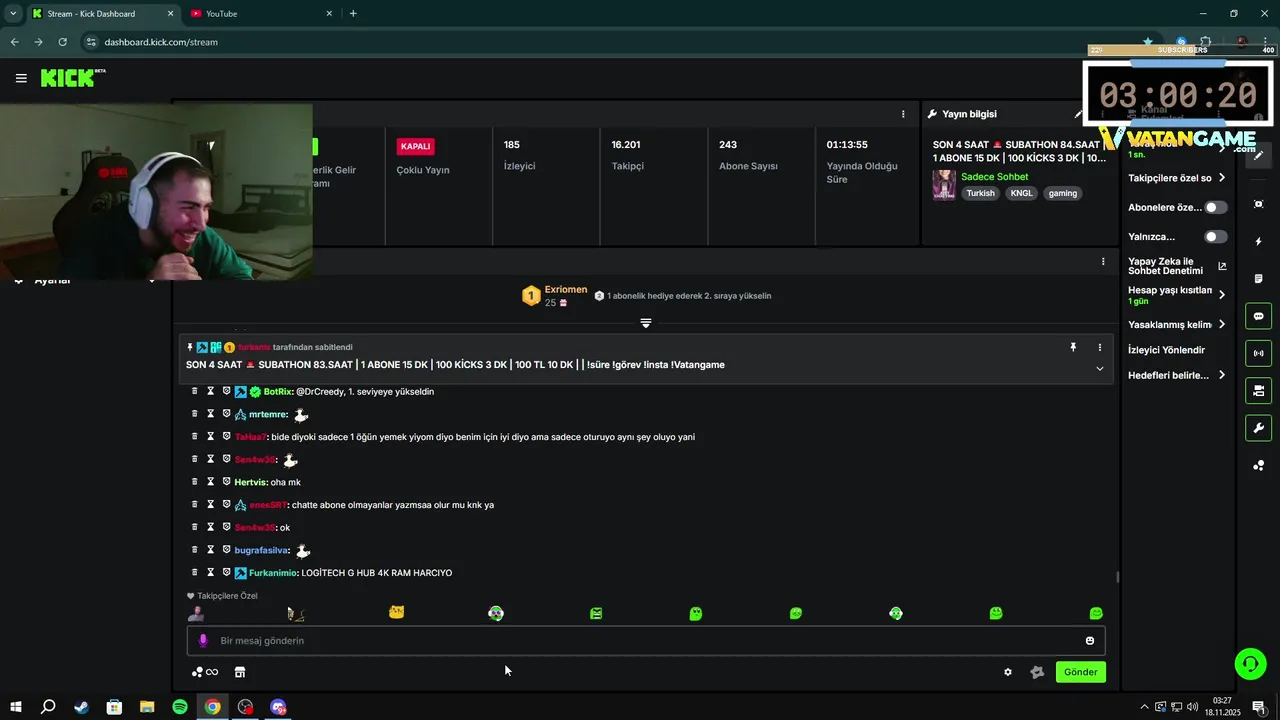Viewport: 1280px width, 720px height.
Task: Open the green support headset button
Action: tap(1250, 663)
